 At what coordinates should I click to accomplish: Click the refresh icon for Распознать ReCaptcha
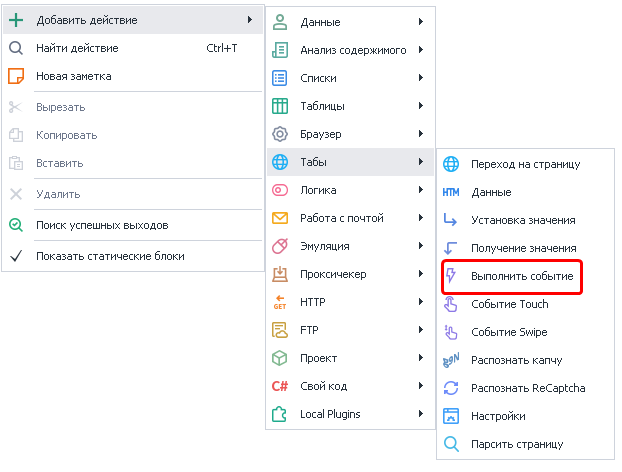point(451,388)
